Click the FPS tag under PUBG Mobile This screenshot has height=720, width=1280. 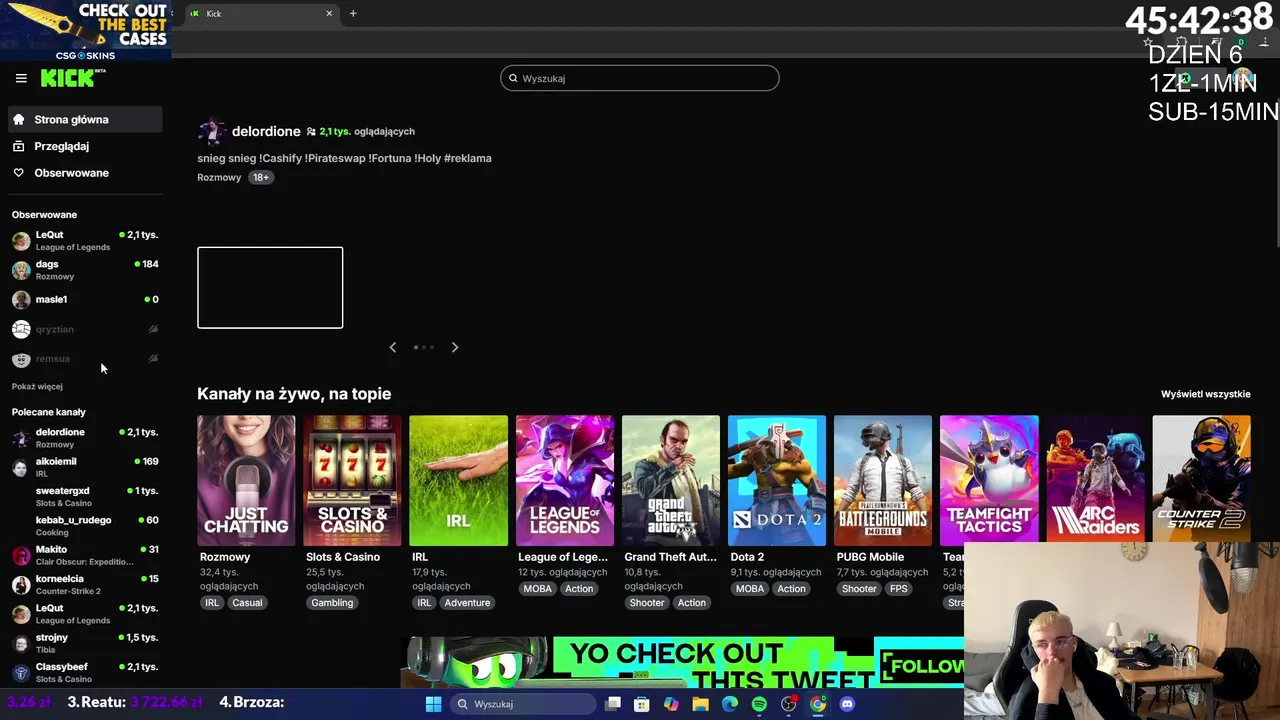coord(899,589)
